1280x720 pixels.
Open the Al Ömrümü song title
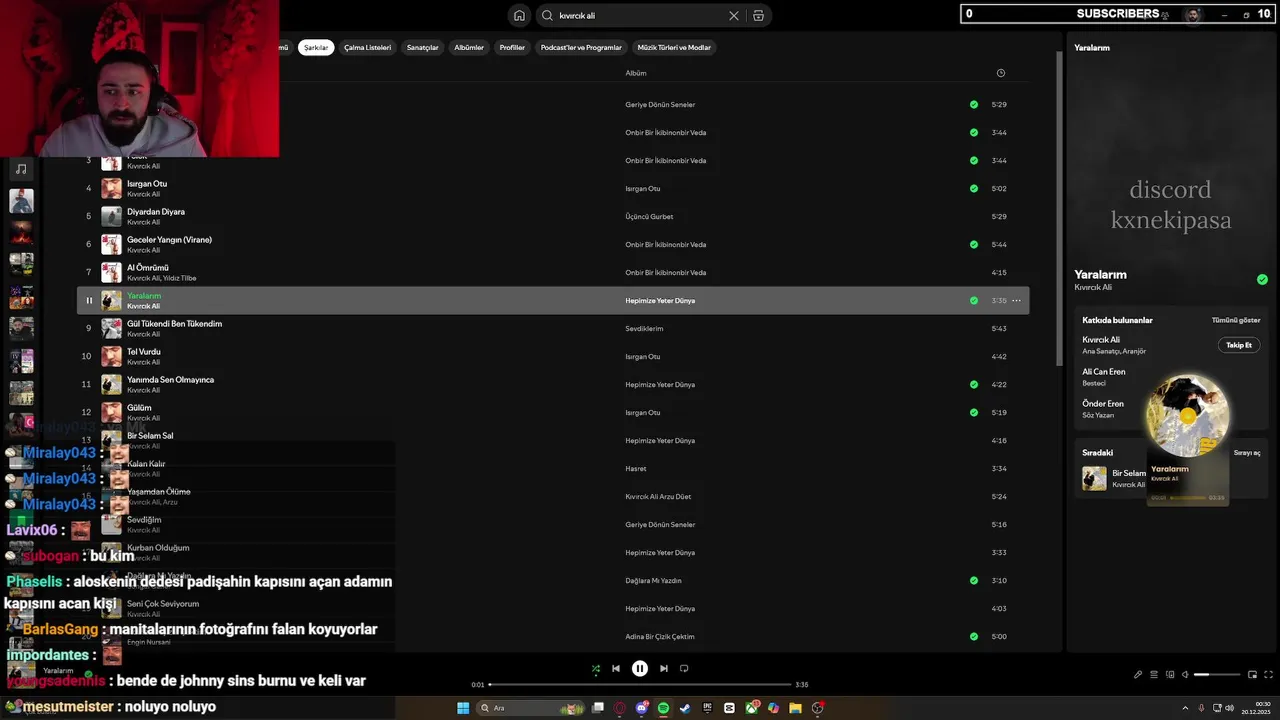click(x=148, y=268)
